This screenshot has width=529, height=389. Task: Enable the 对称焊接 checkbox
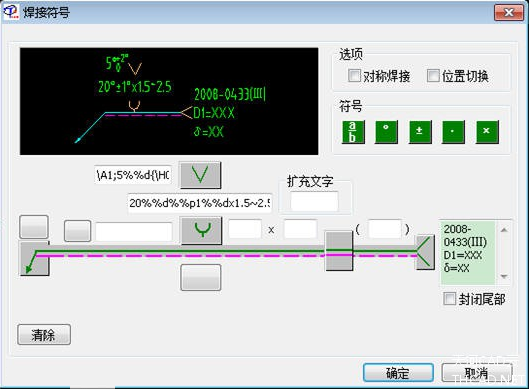pyautogui.click(x=354, y=75)
